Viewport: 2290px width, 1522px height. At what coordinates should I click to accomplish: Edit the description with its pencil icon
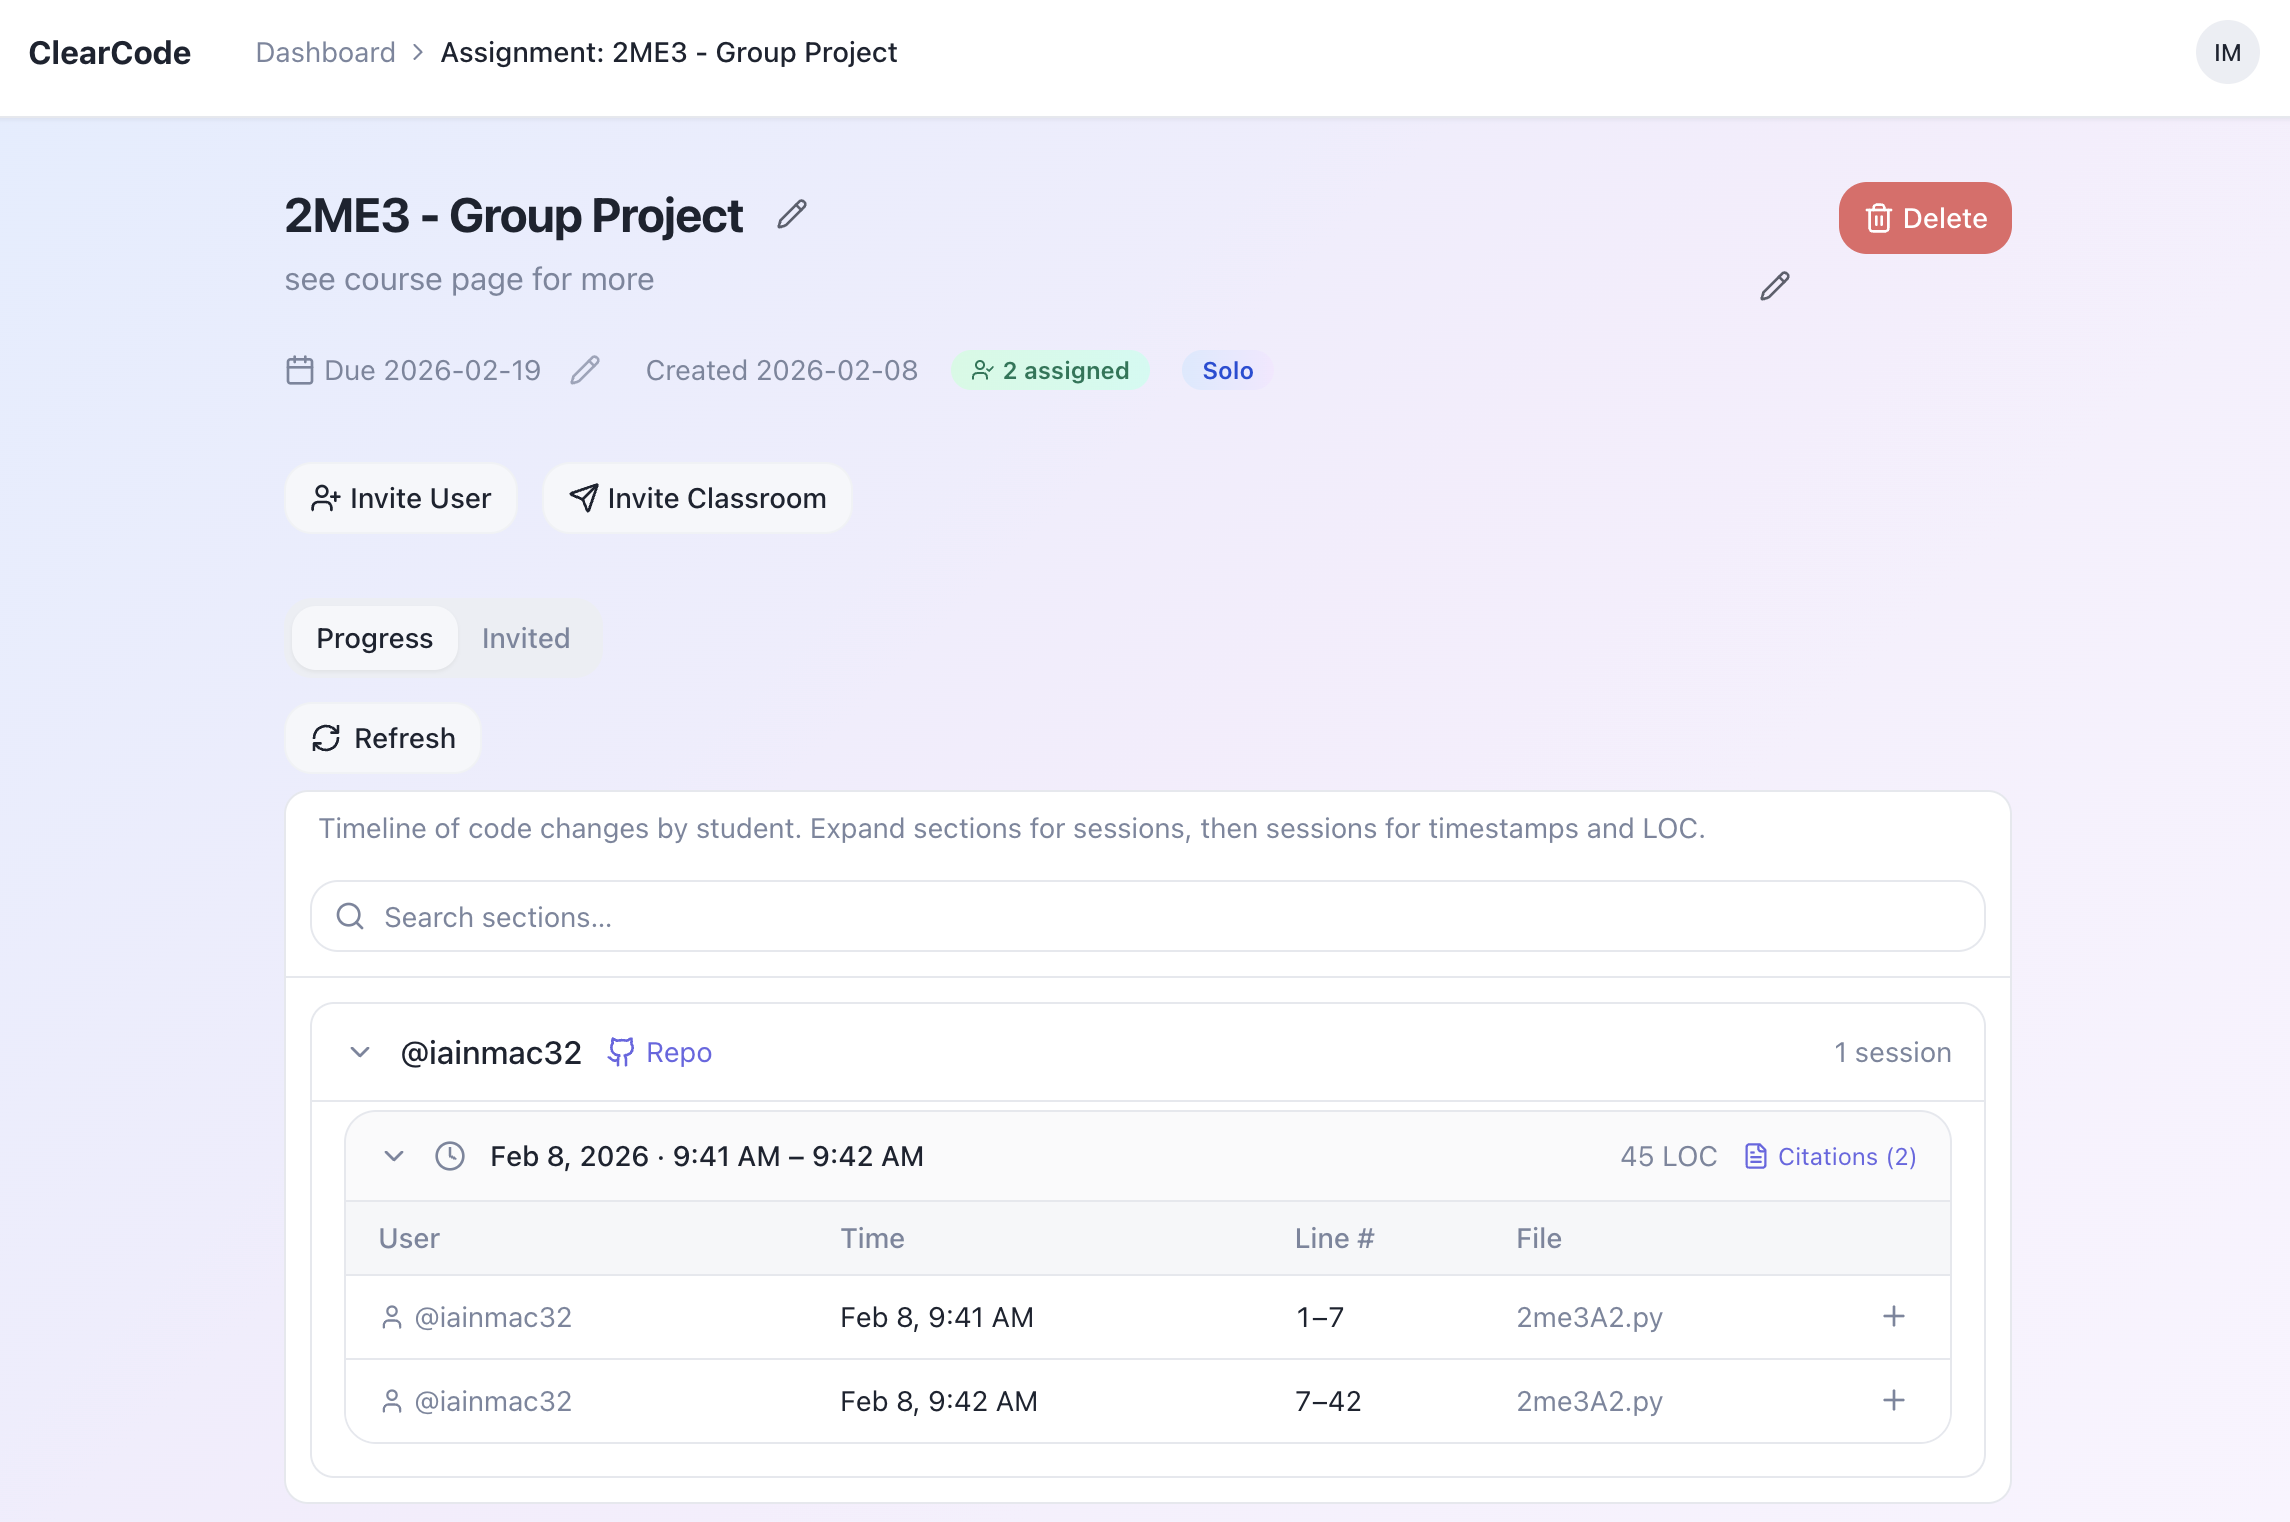click(1774, 287)
